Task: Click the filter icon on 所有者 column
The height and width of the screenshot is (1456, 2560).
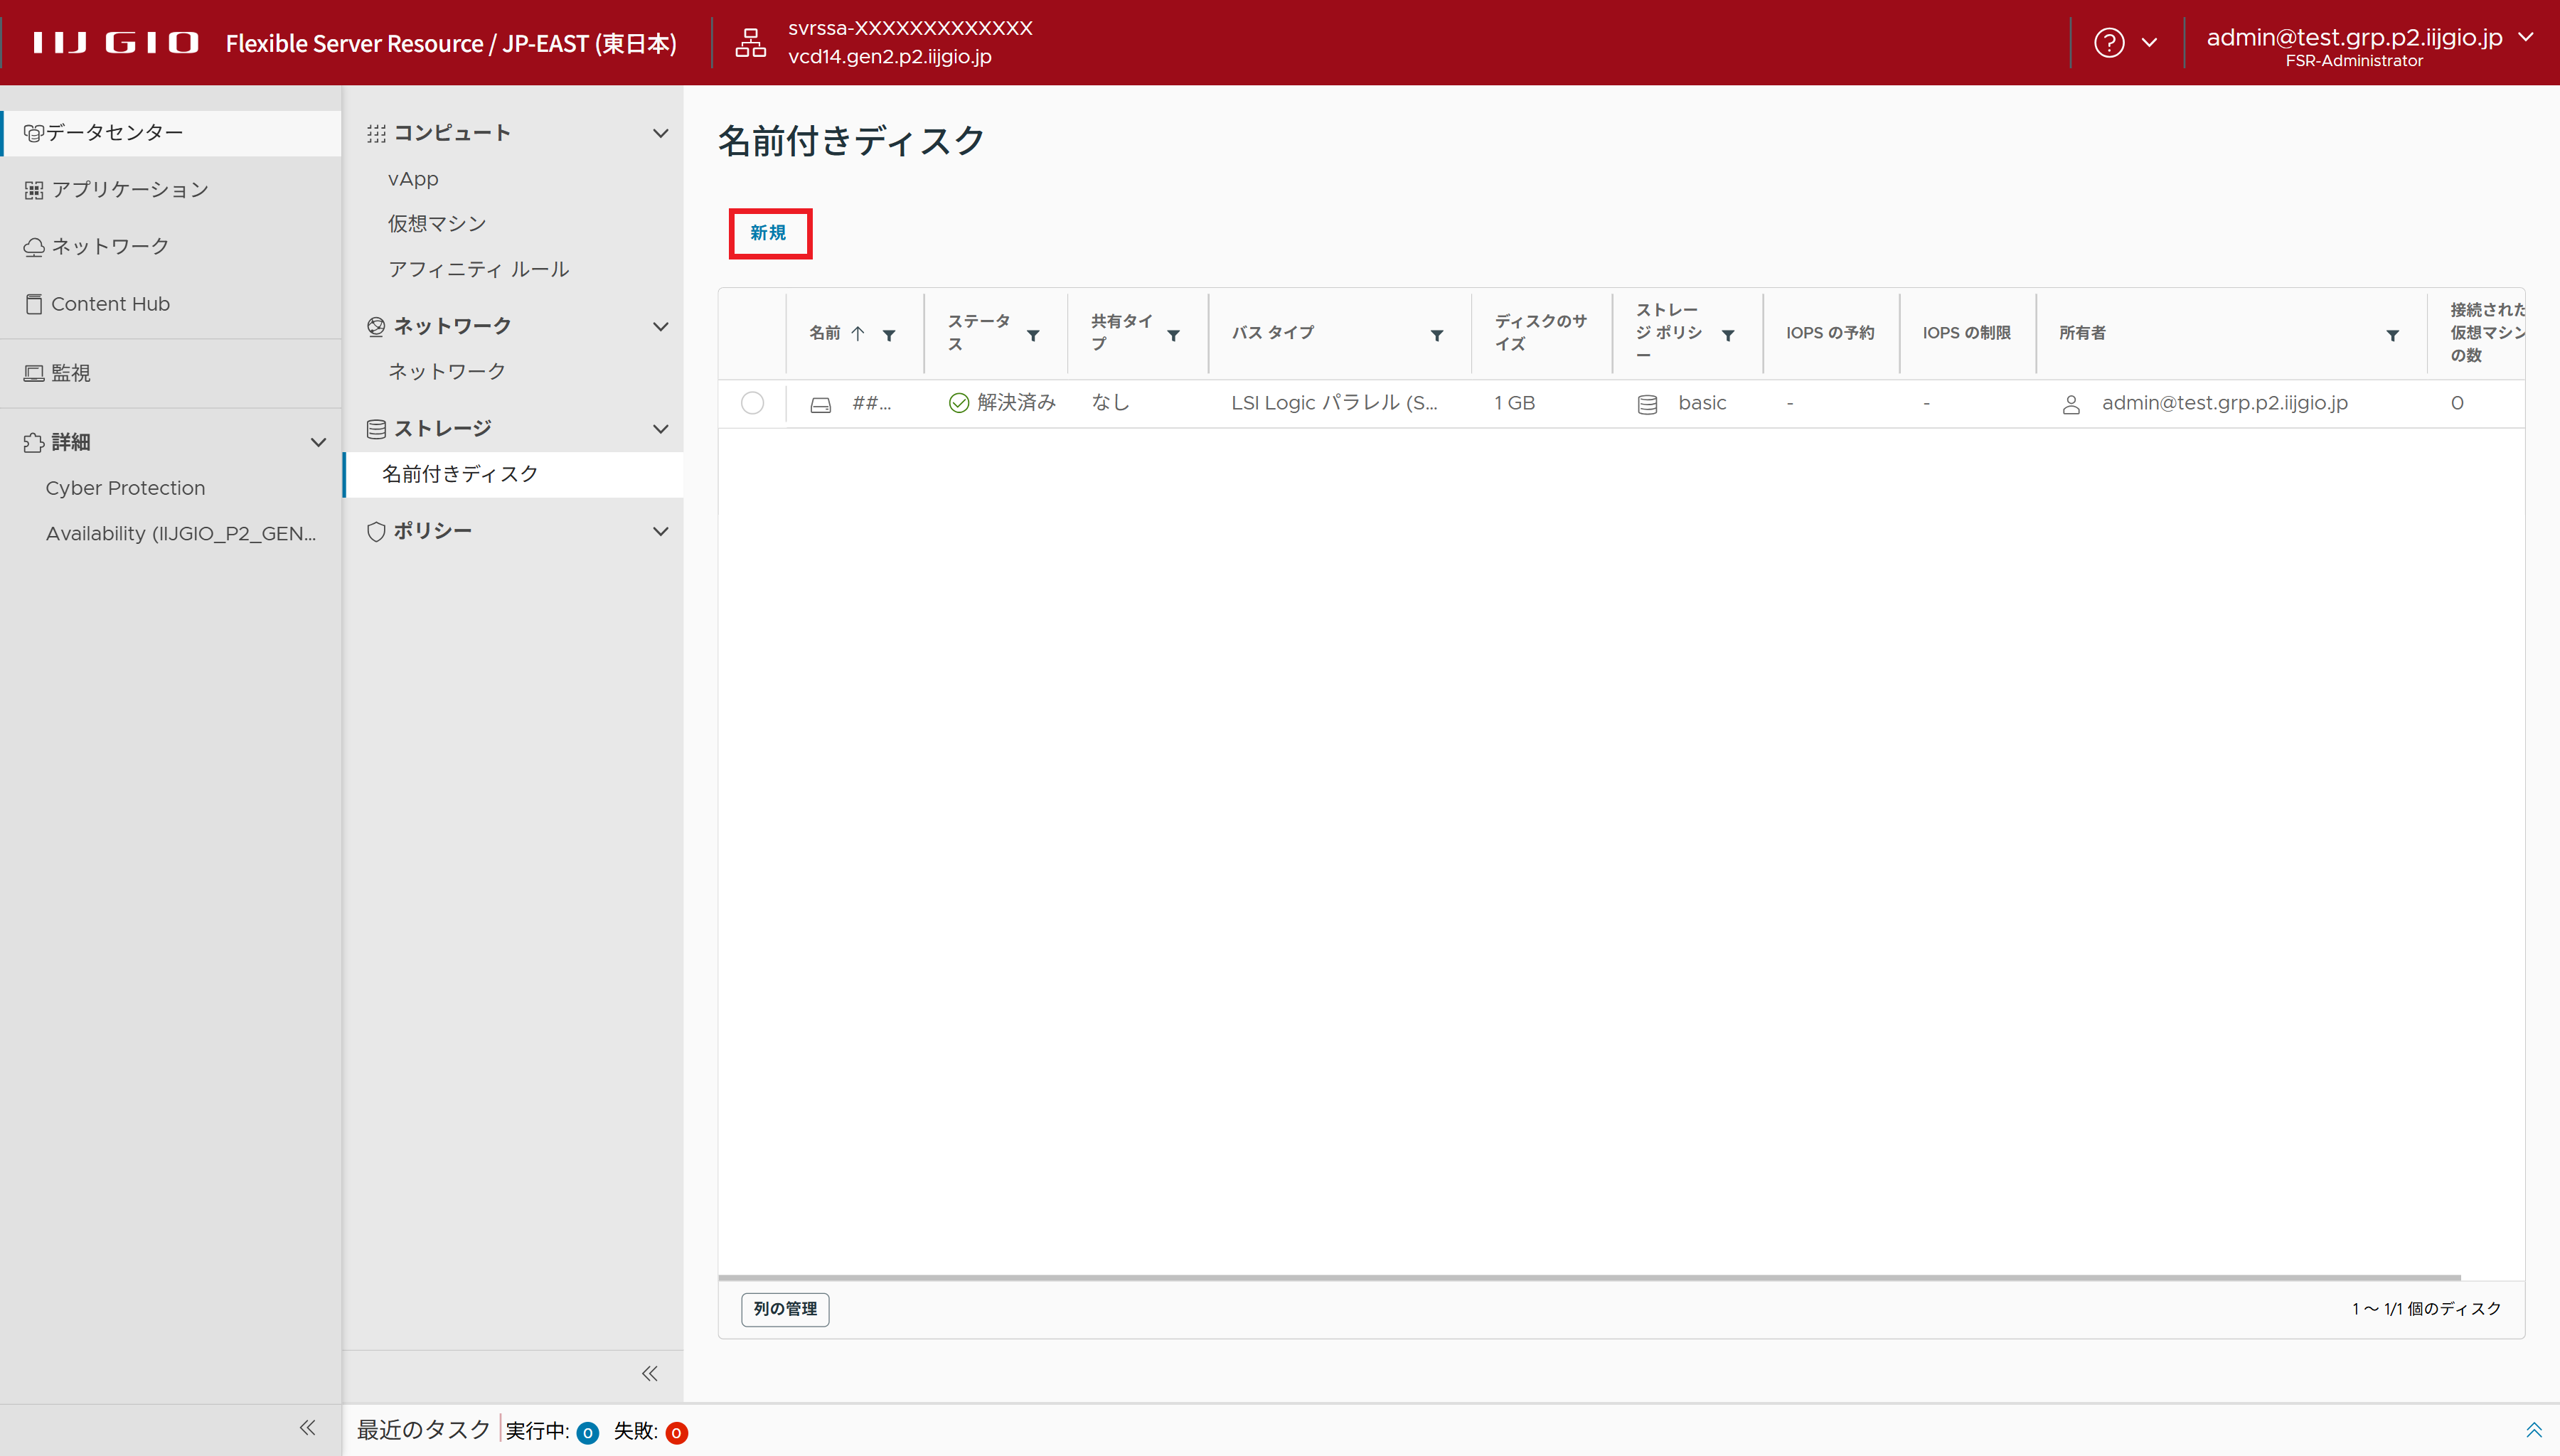Action: point(2392,335)
